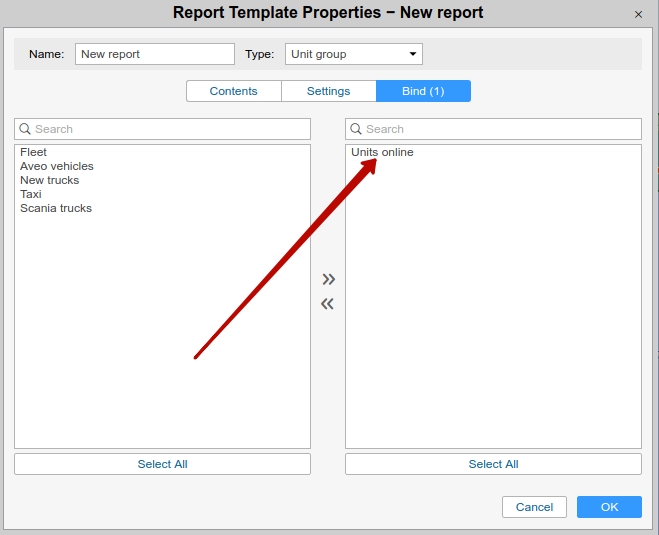This screenshot has height=535, width=659.
Task: Confirm with the OK button
Action: (609, 507)
